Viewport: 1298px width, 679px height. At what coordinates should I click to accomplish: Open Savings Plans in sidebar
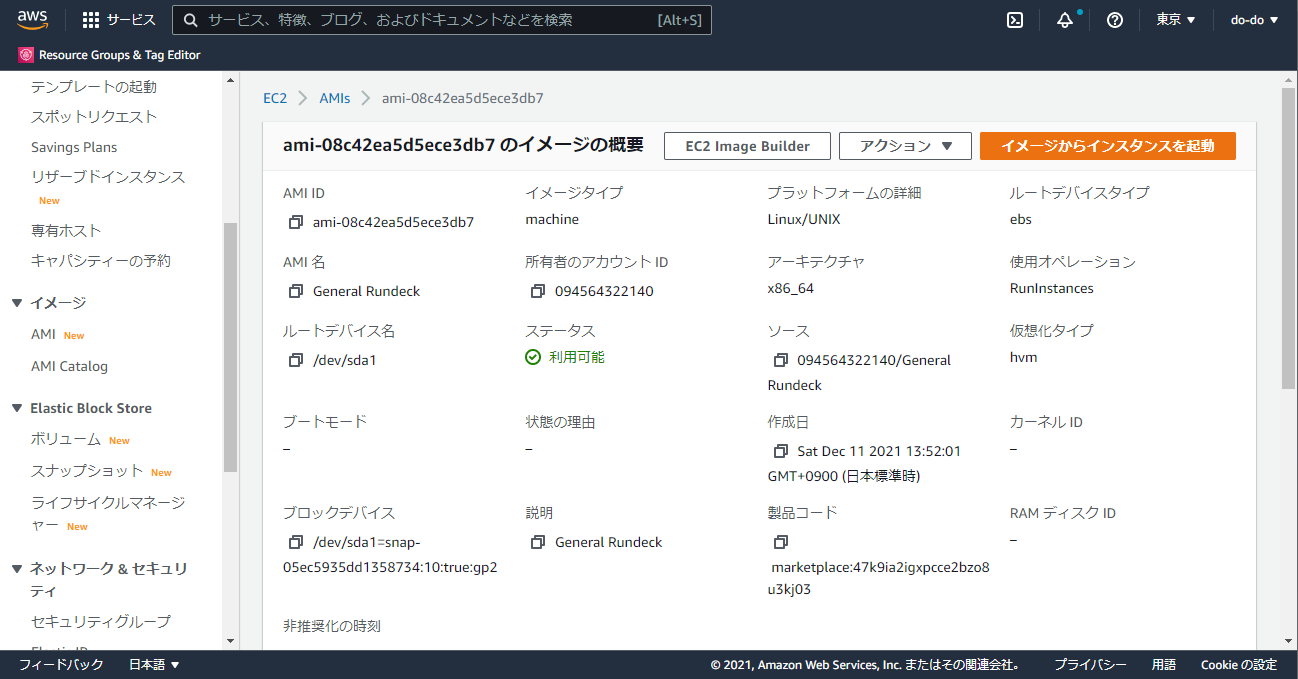[x=74, y=147]
